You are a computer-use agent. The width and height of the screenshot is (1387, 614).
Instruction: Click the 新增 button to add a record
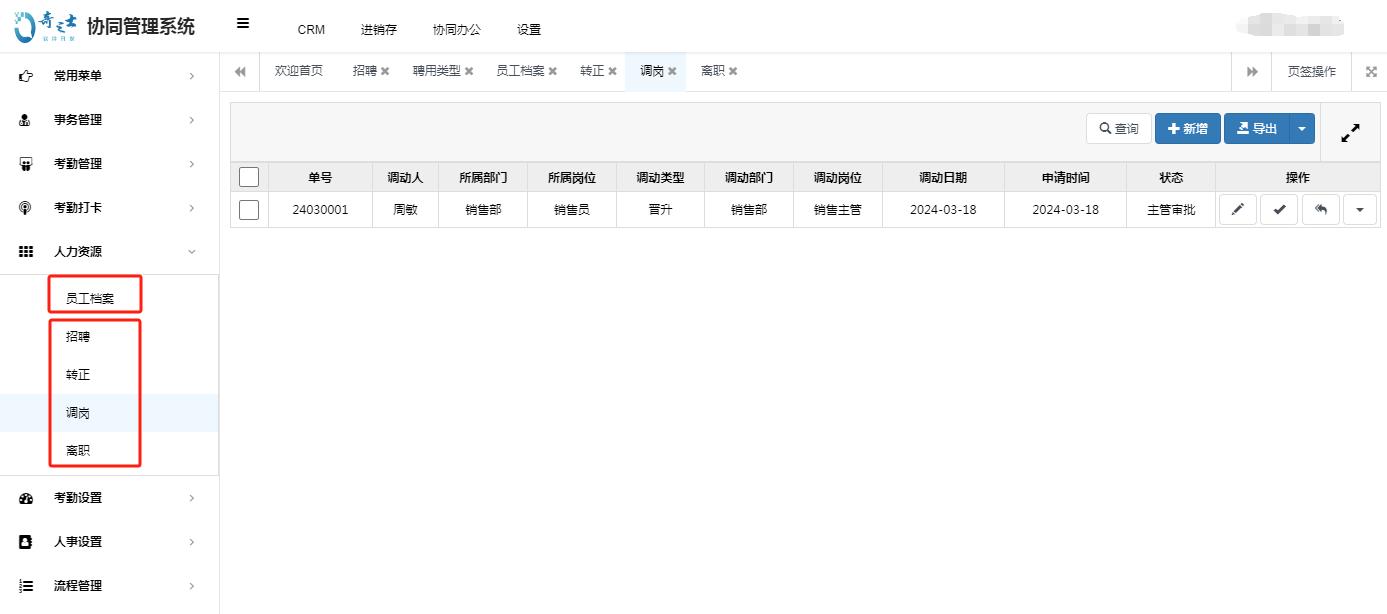click(1188, 128)
